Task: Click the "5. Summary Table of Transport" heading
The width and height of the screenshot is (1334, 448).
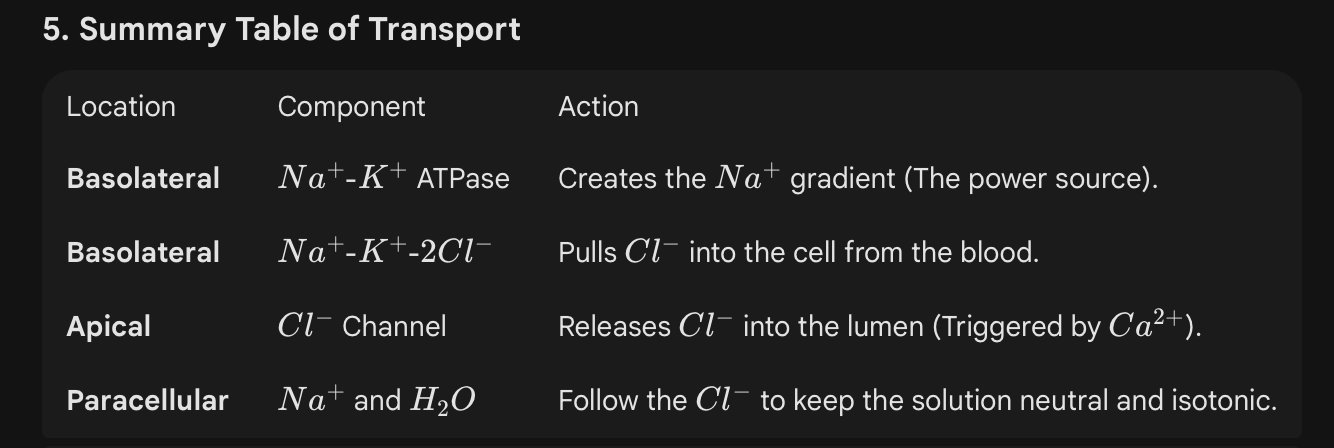Action: (281, 29)
